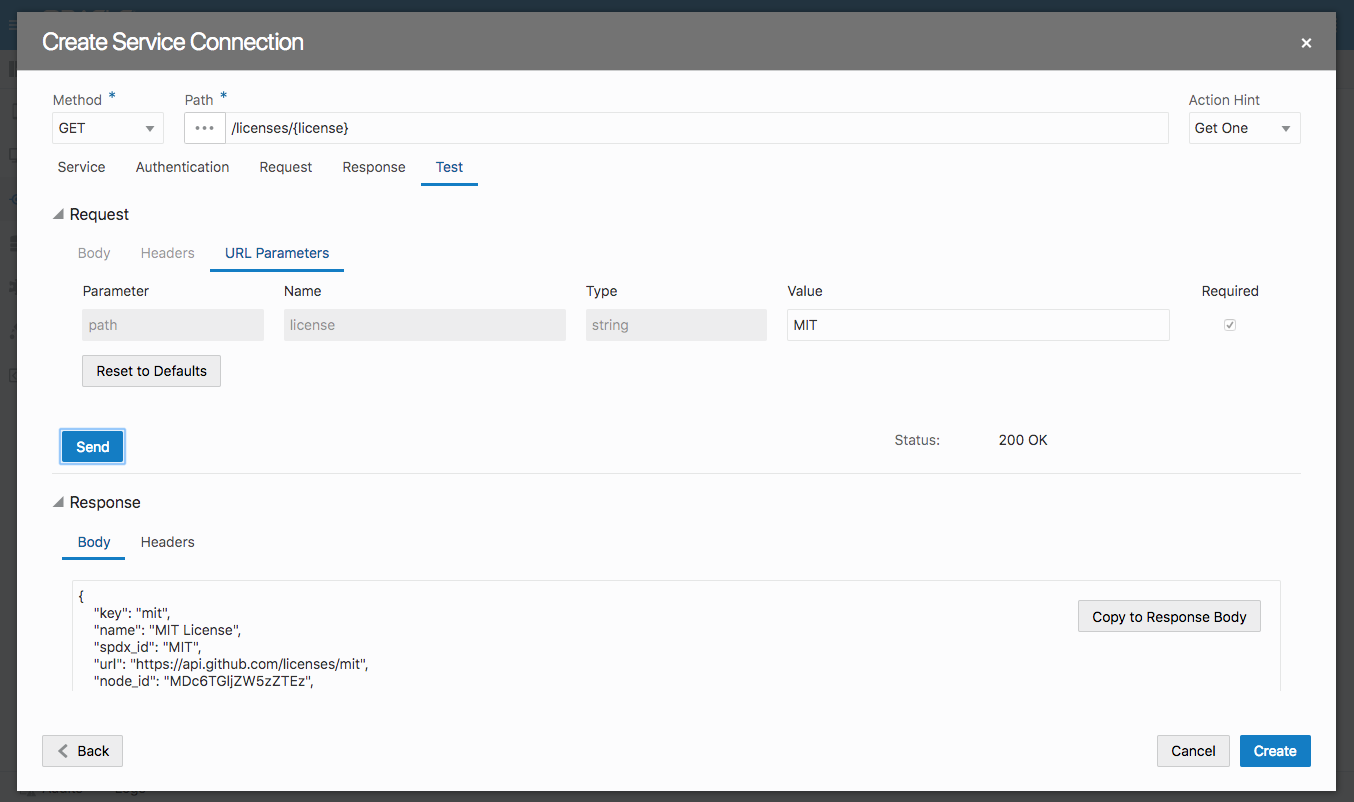
Task: Open the Action Hint dropdown showing Get One
Action: 1243,127
